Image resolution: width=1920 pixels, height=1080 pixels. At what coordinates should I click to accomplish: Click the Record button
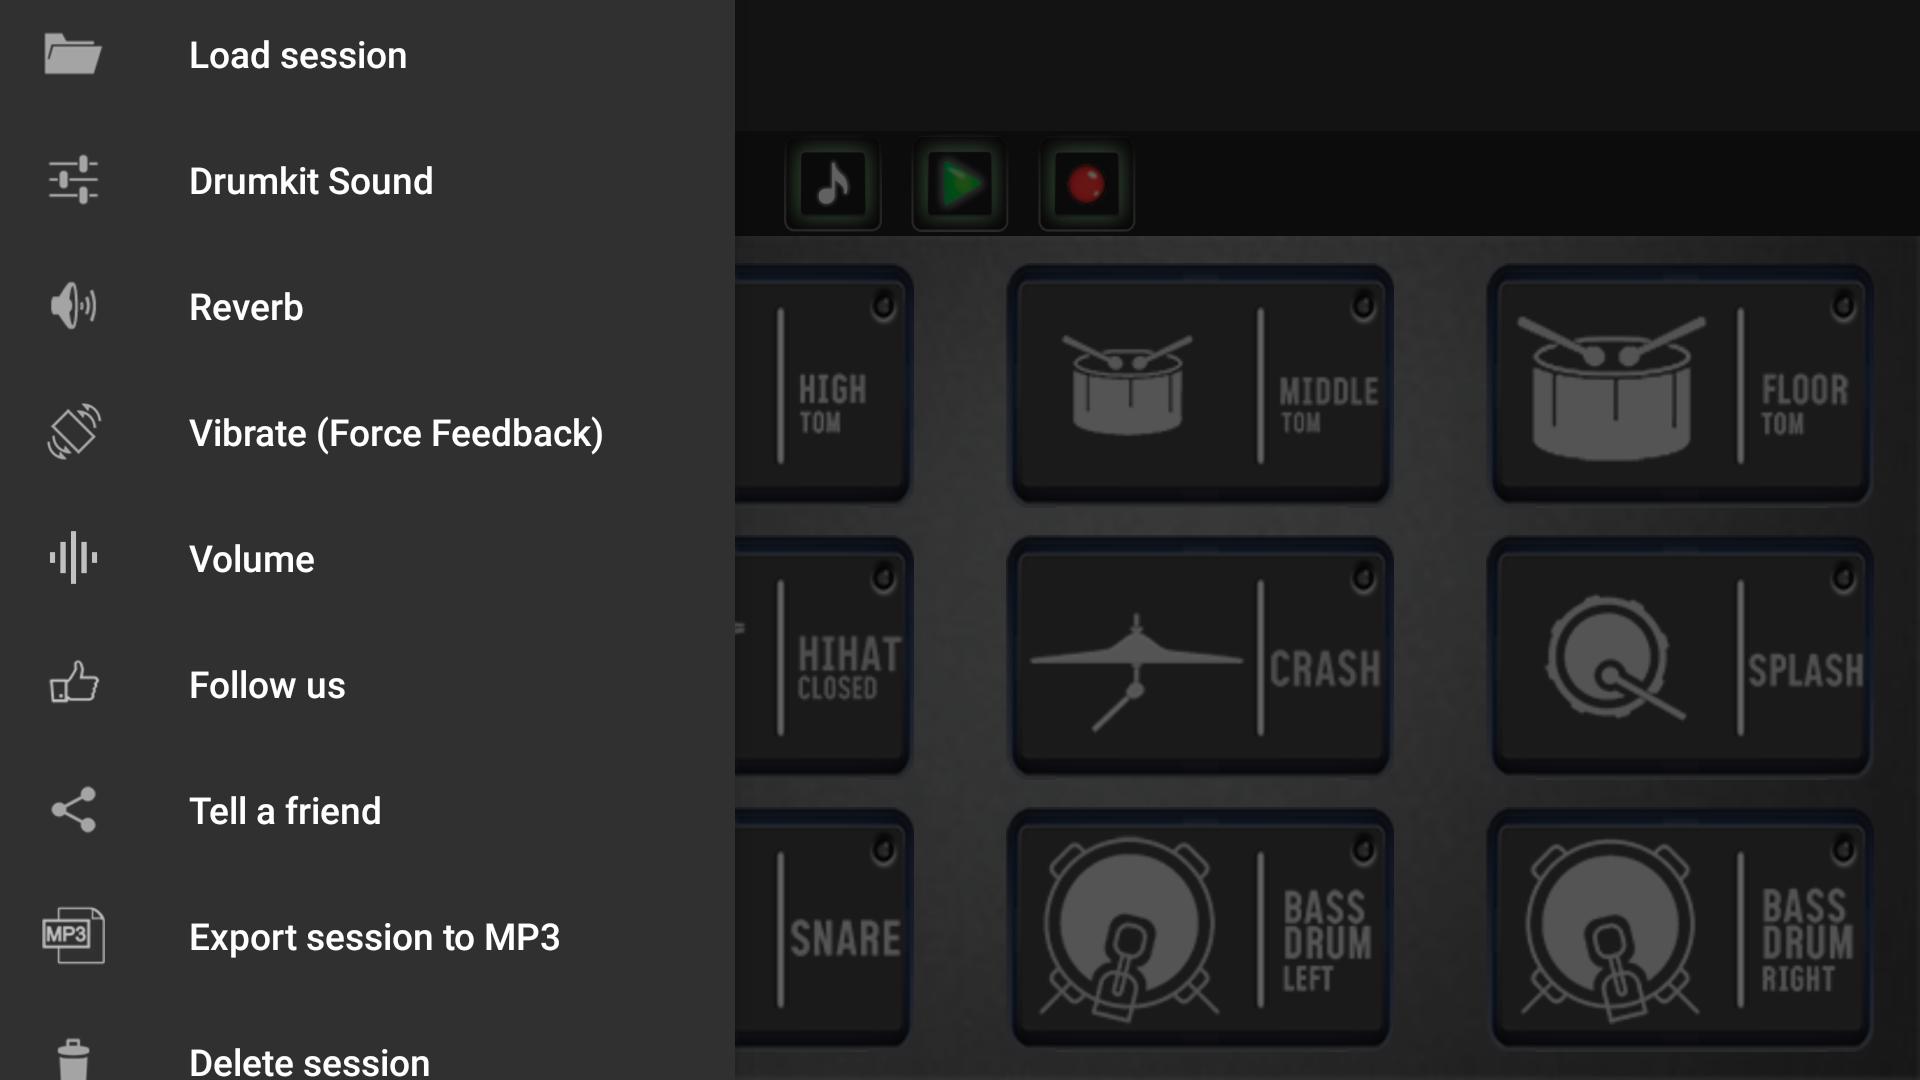pos(1087,186)
